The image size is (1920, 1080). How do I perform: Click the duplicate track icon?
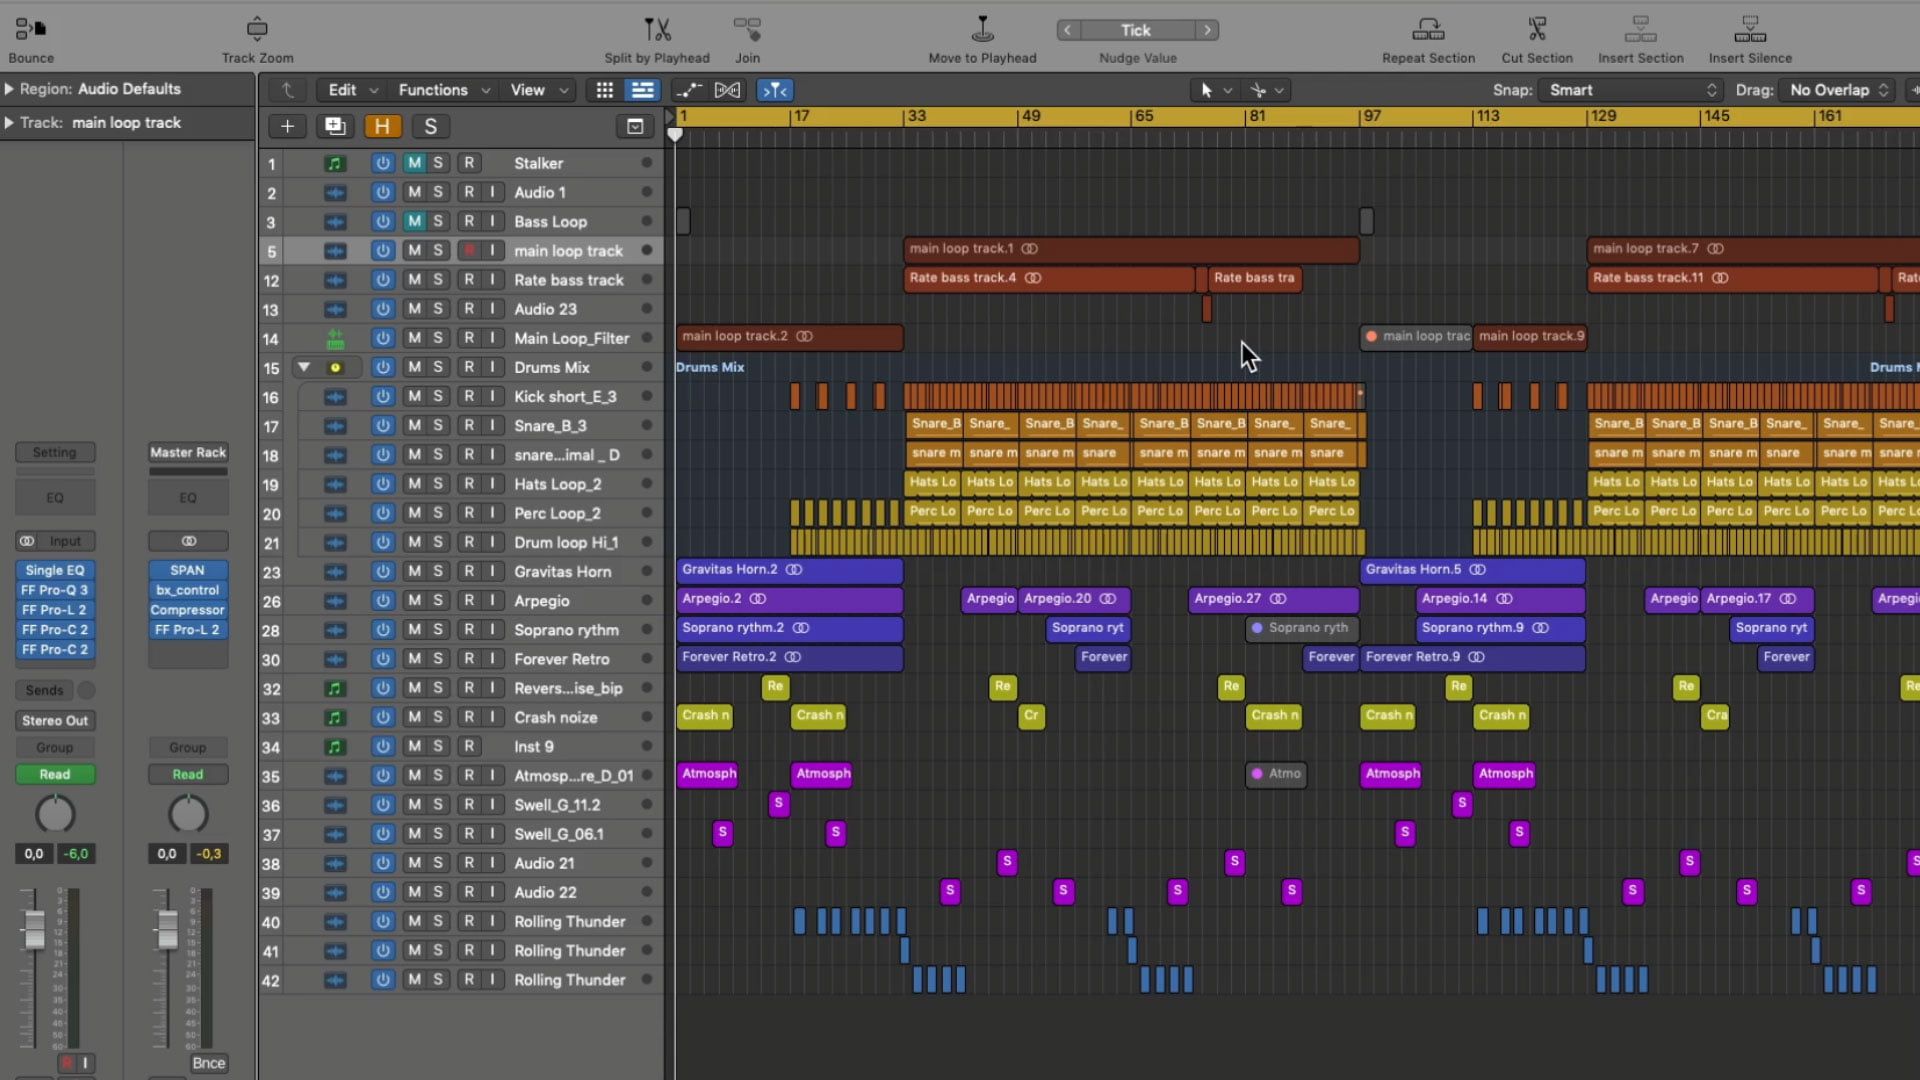tap(334, 126)
